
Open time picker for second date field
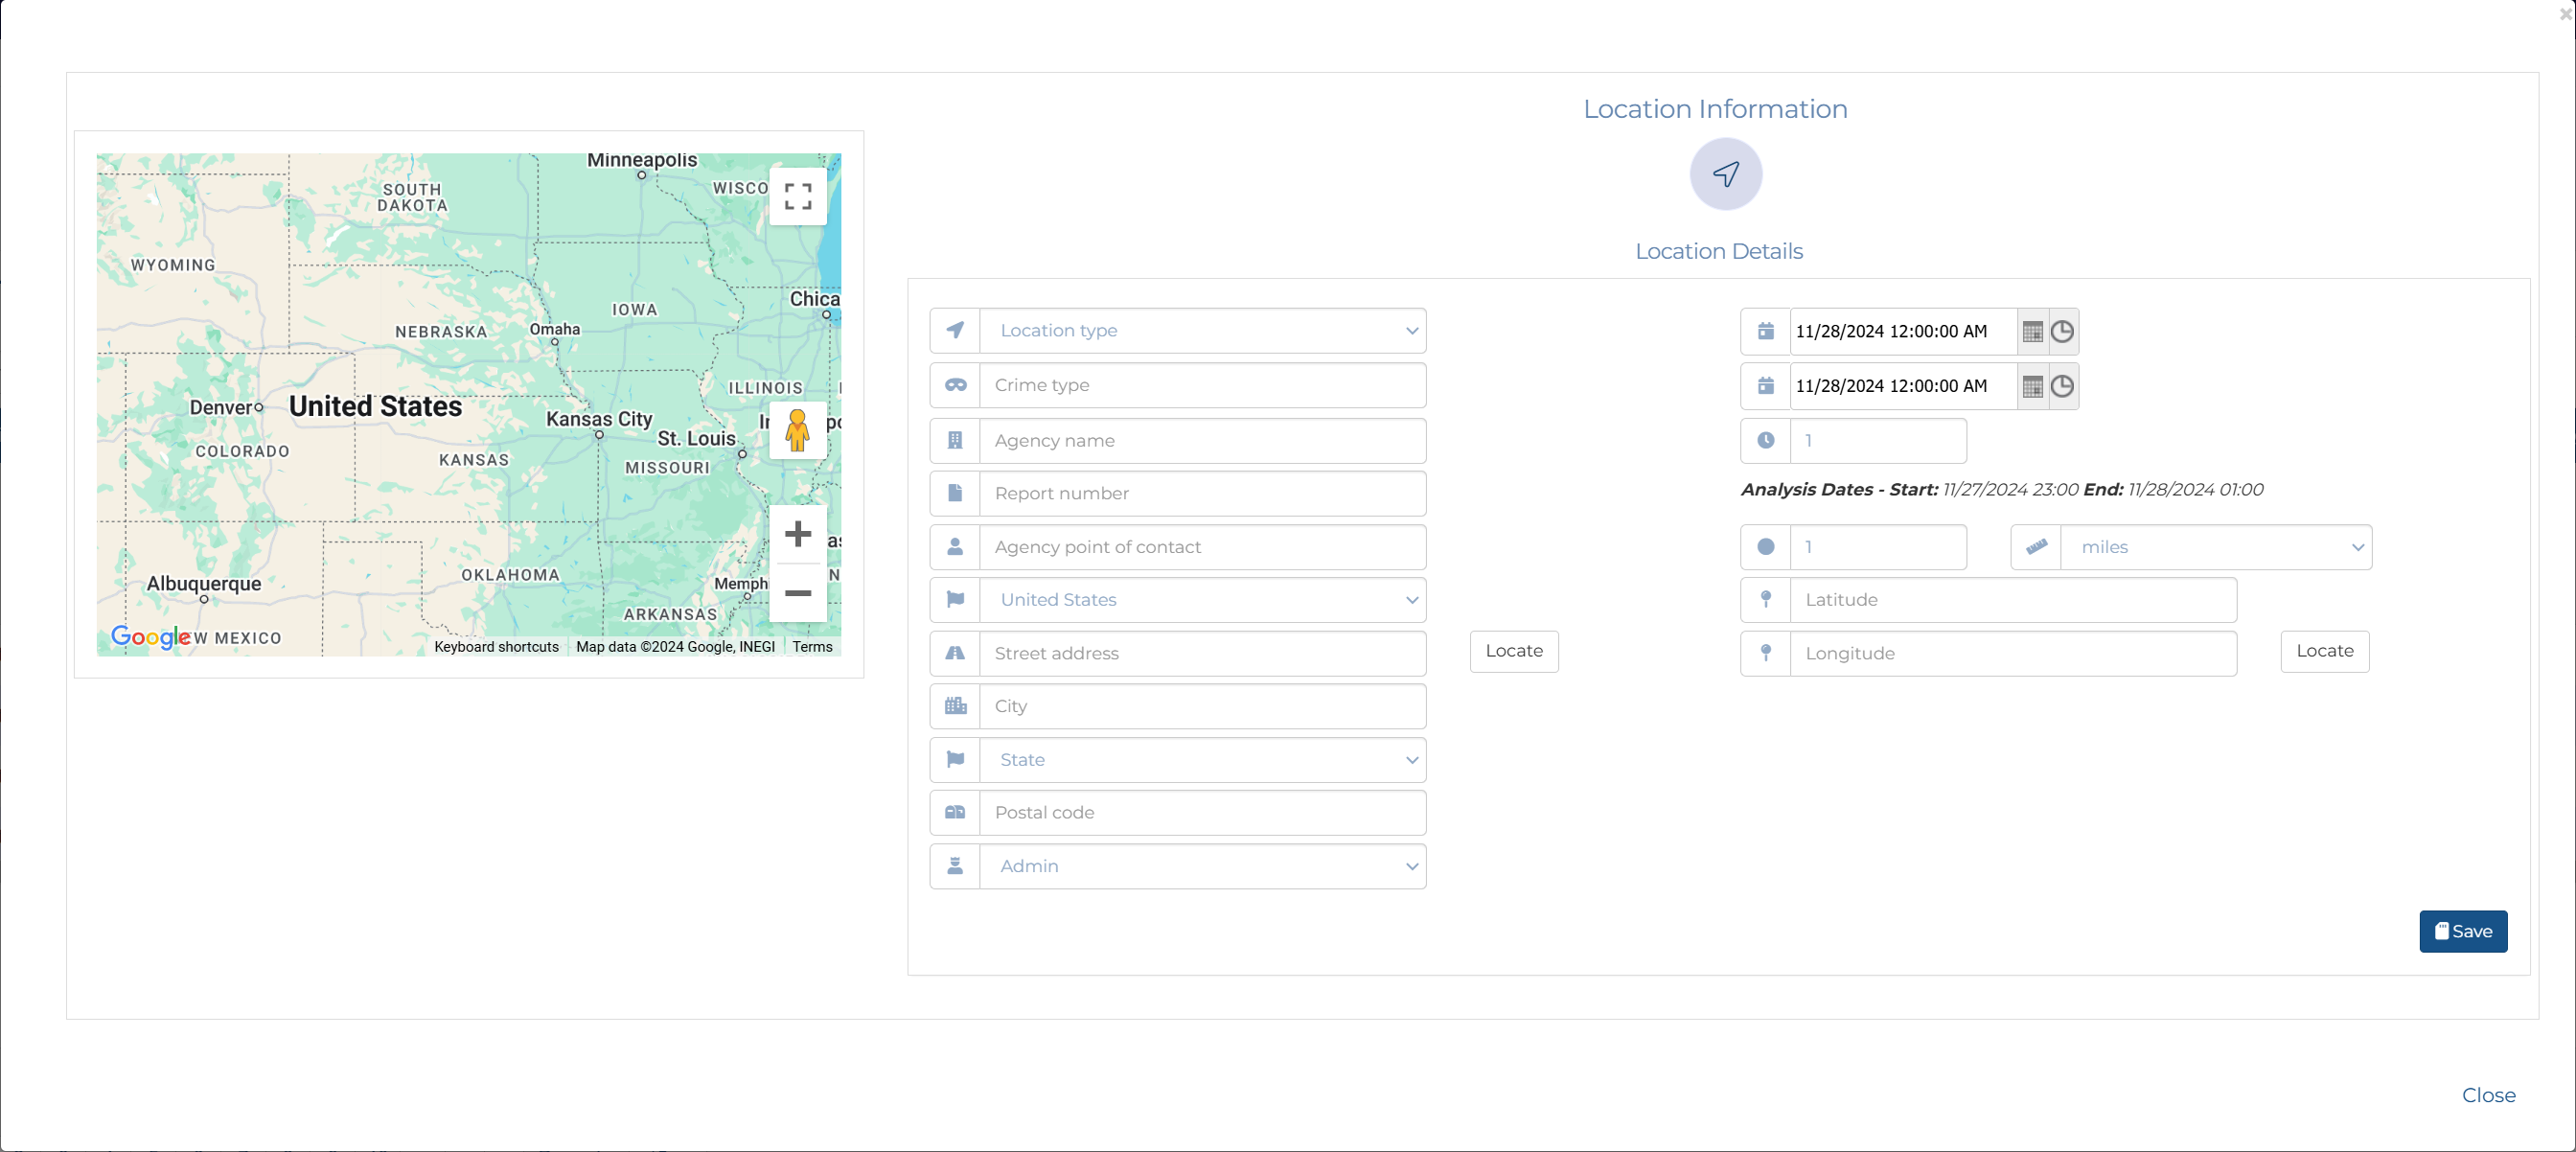point(2062,386)
